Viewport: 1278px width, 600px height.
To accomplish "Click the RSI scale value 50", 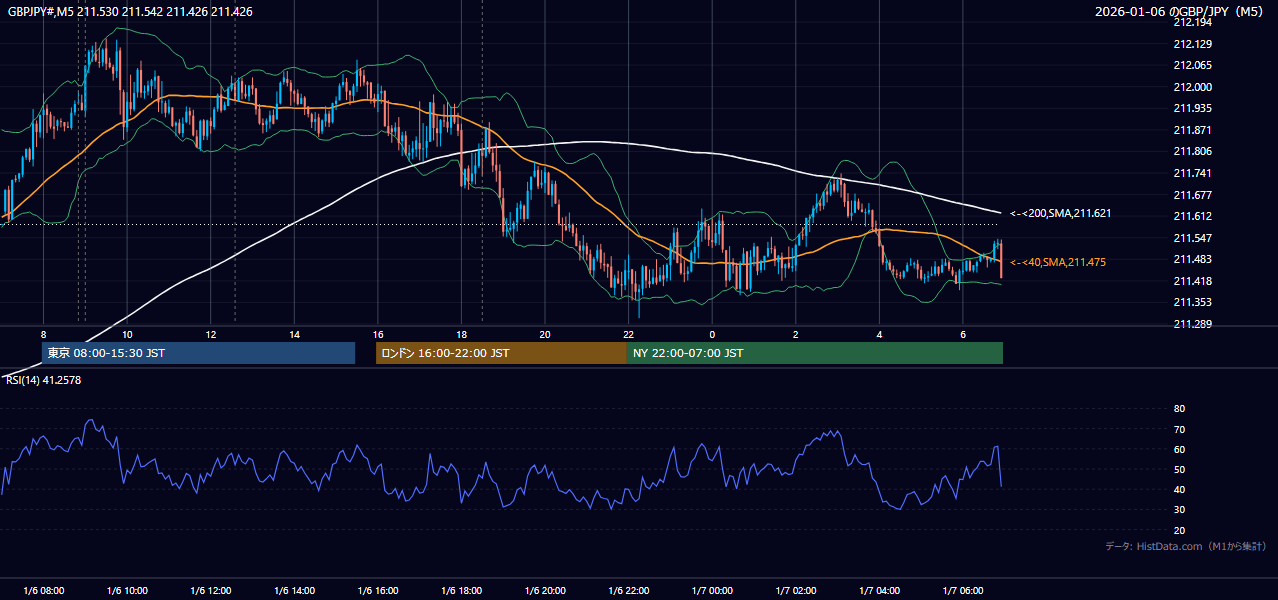I will [x=1179, y=469].
